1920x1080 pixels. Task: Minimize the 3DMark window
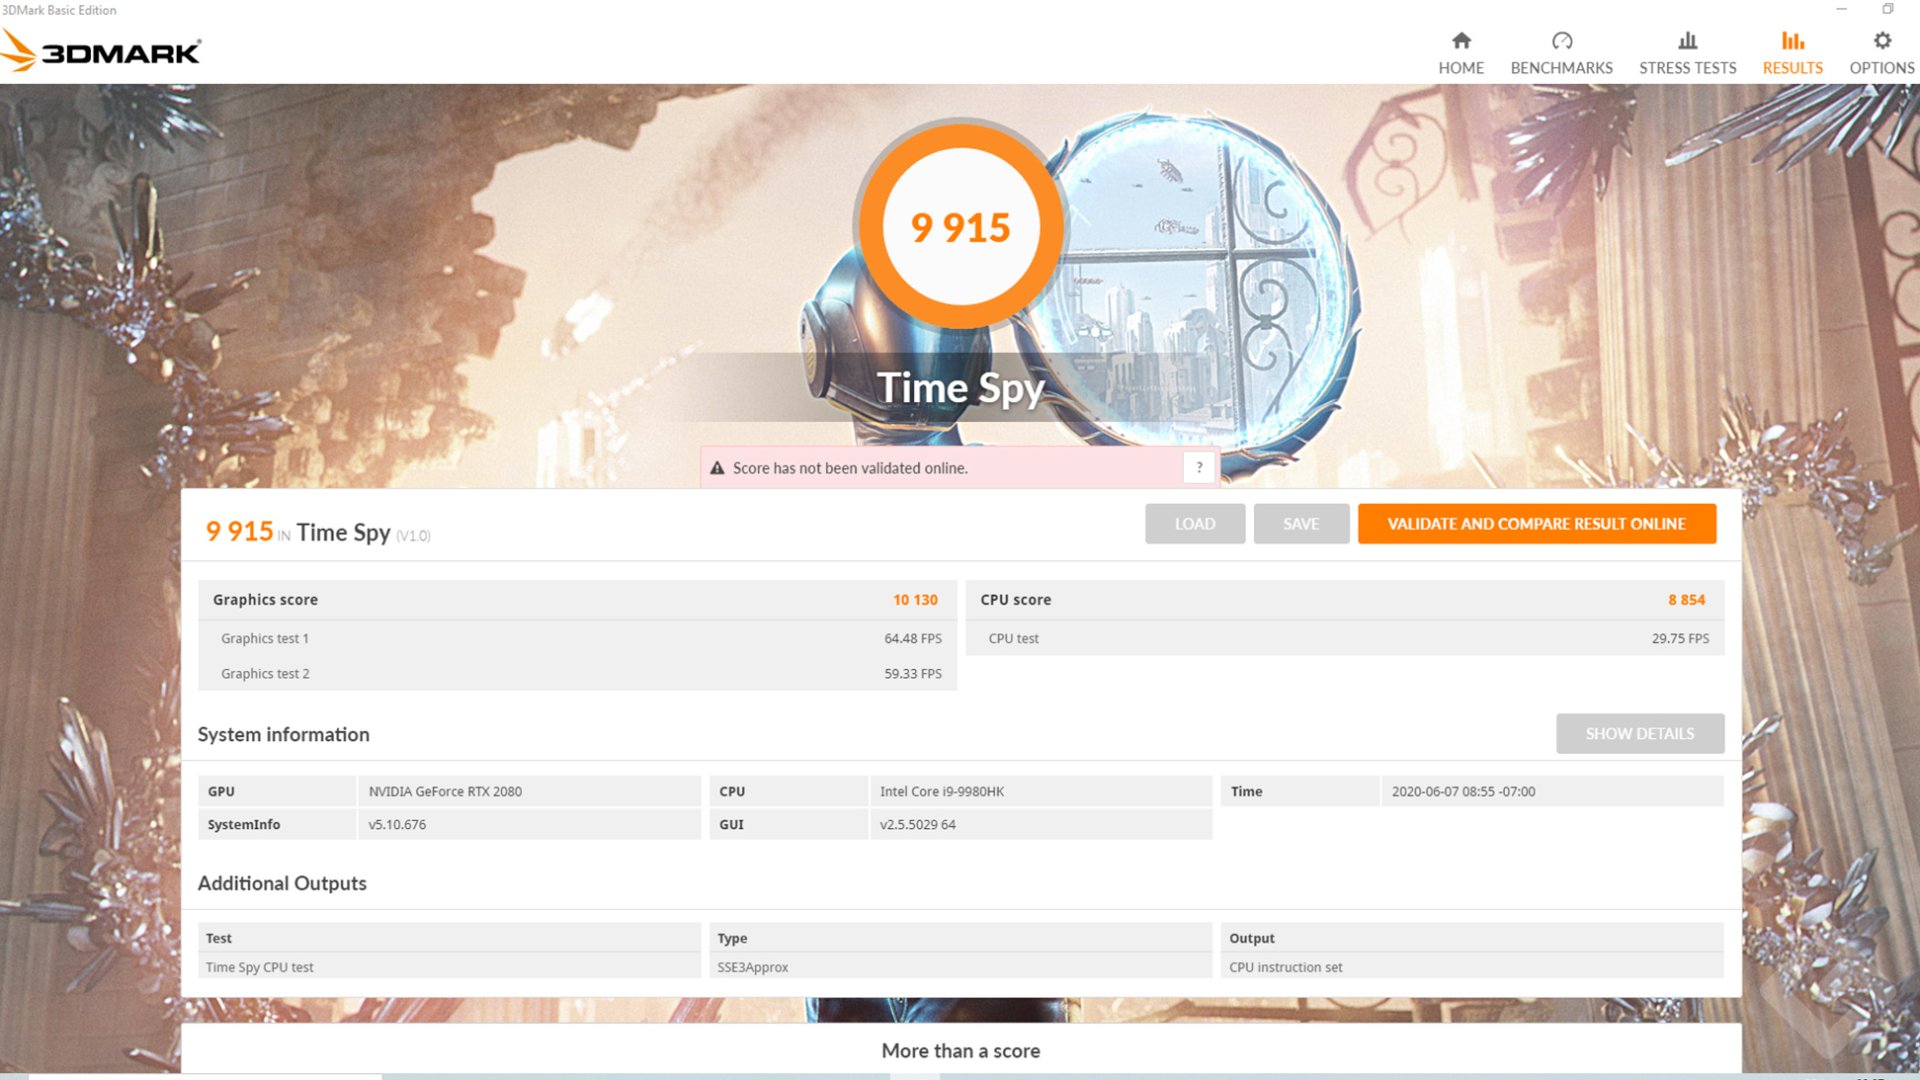[1841, 9]
